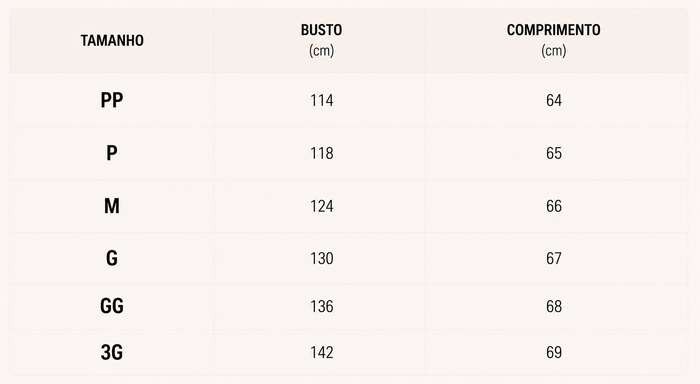Click the bust value 114

pos(321,100)
